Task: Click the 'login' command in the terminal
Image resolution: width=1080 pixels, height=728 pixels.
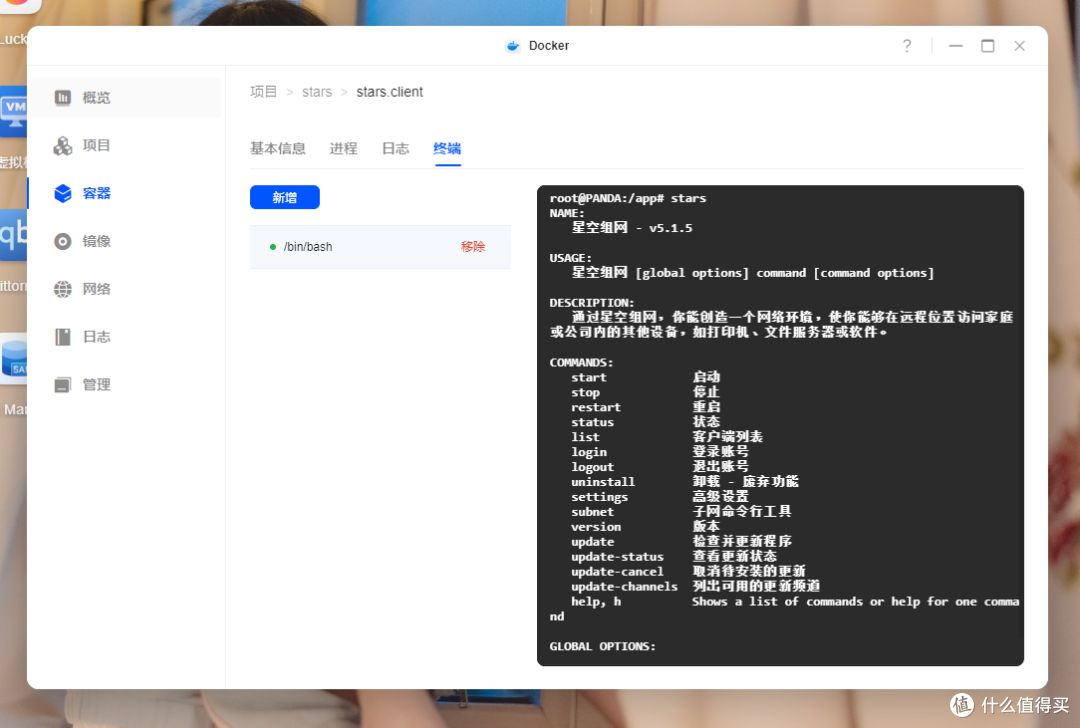Action: (x=589, y=453)
